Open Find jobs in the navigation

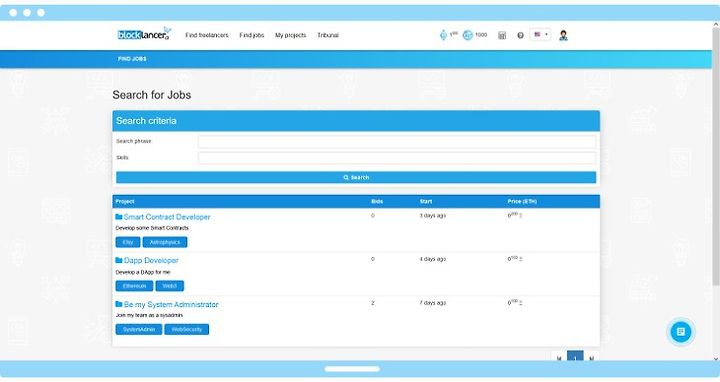[x=252, y=35]
